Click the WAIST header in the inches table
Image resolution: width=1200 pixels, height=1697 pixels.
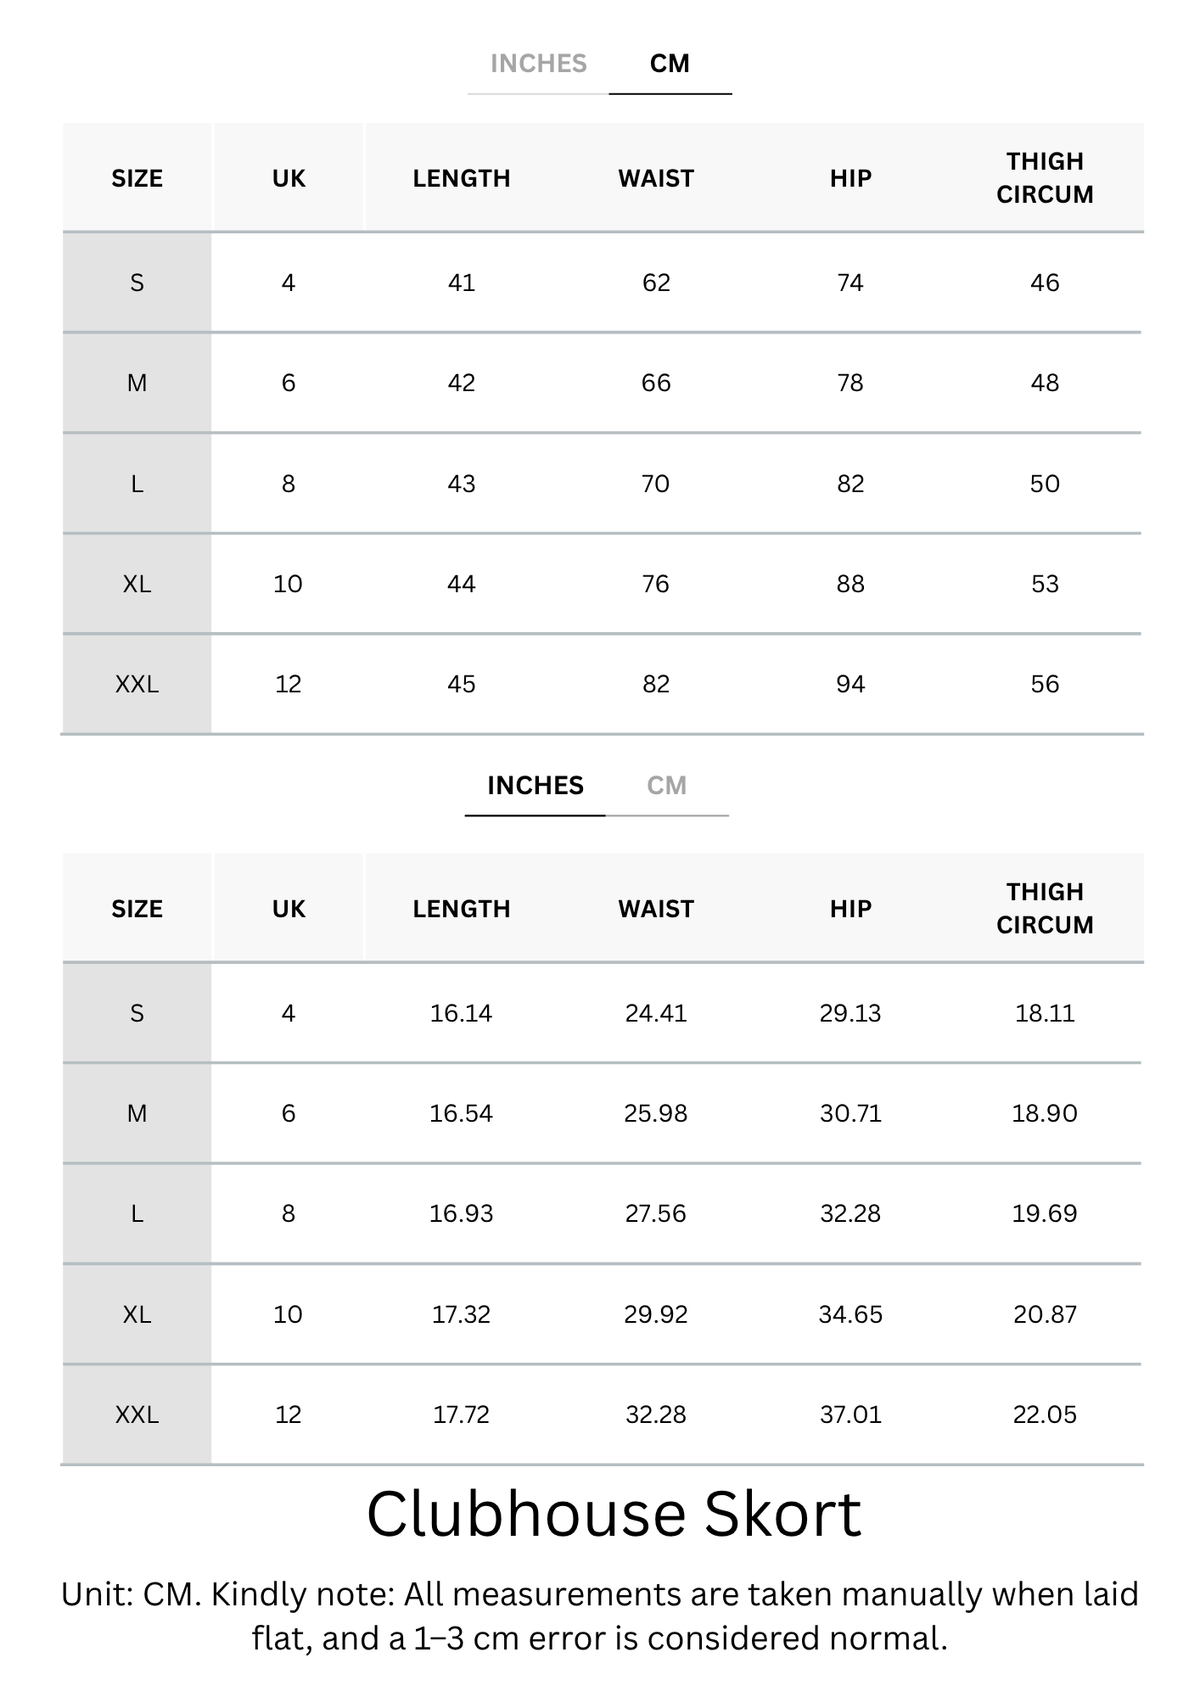point(656,909)
